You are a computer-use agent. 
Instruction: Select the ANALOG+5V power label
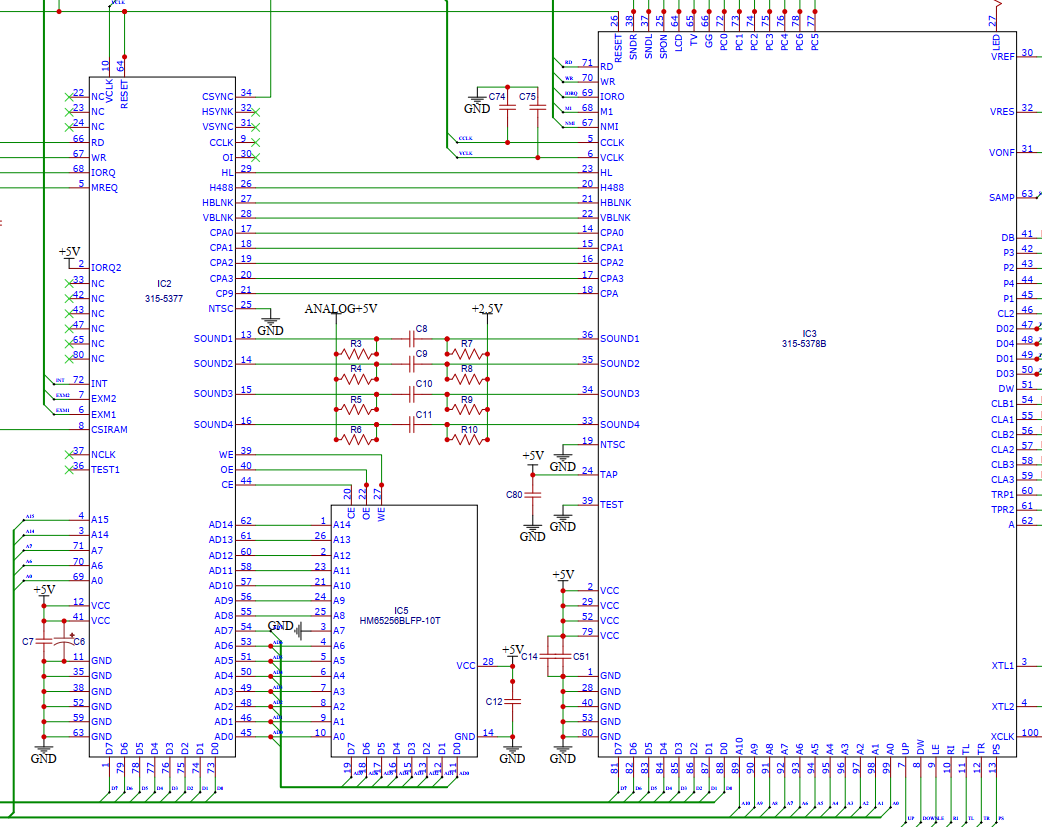tap(340, 309)
